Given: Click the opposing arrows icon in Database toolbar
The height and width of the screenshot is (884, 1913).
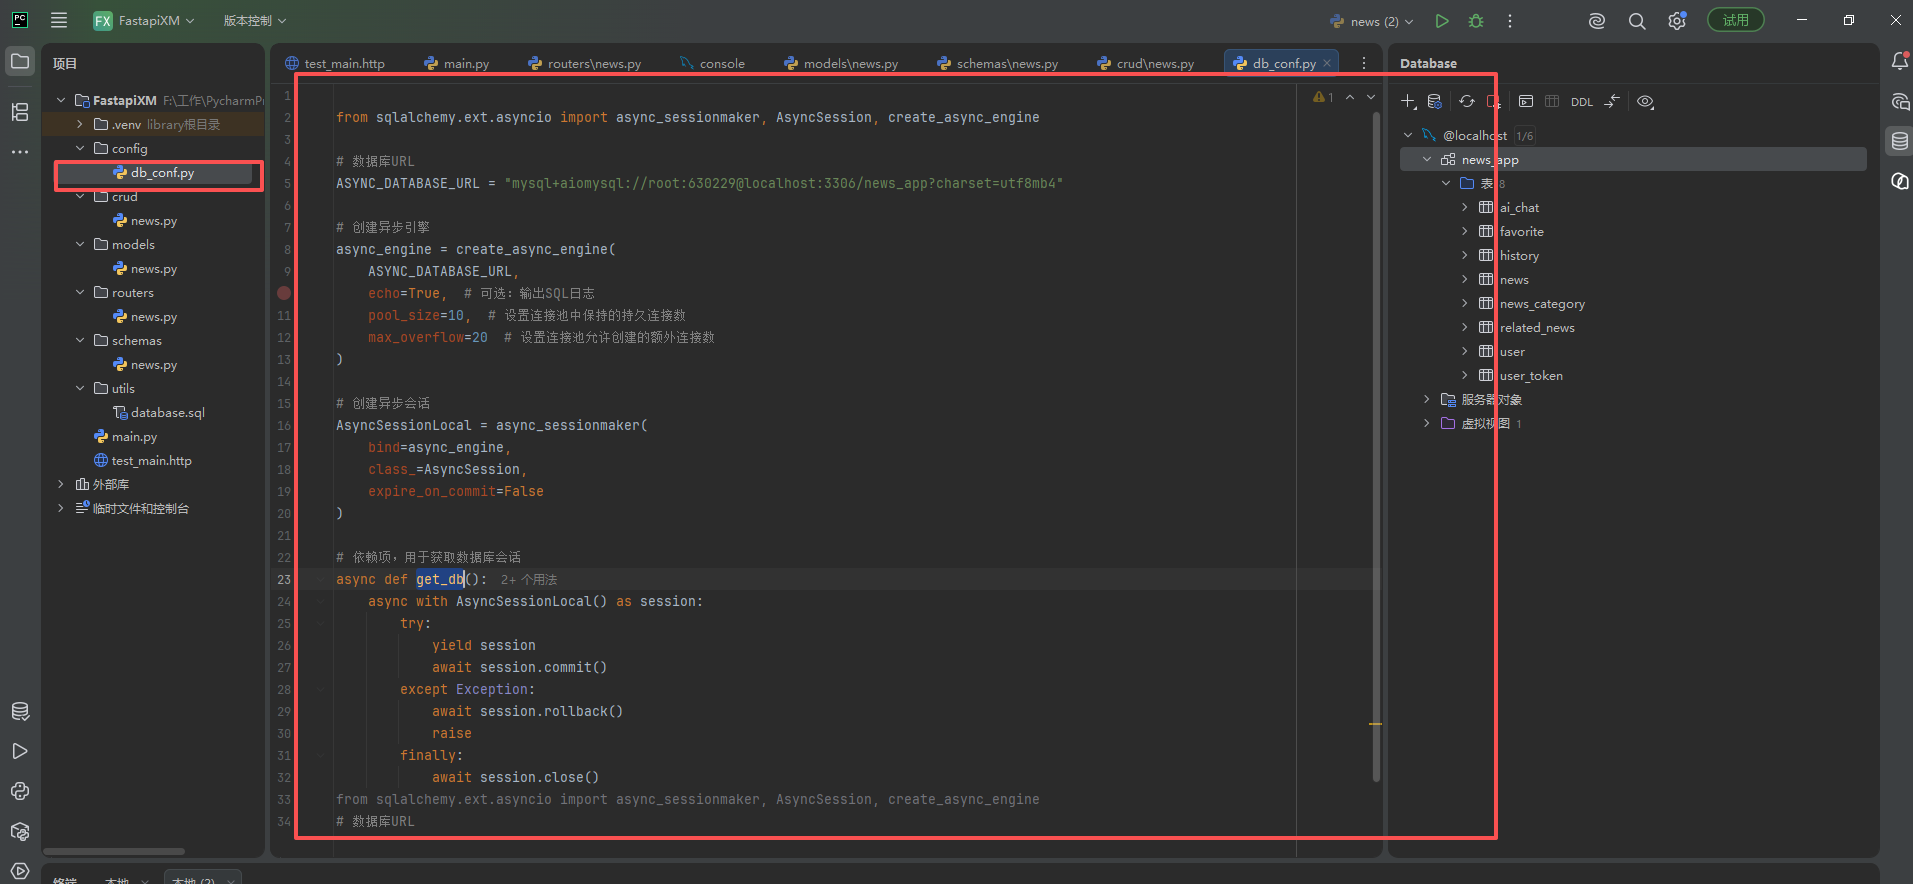Looking at the screenshot, I should click(x=1612, y=101).
